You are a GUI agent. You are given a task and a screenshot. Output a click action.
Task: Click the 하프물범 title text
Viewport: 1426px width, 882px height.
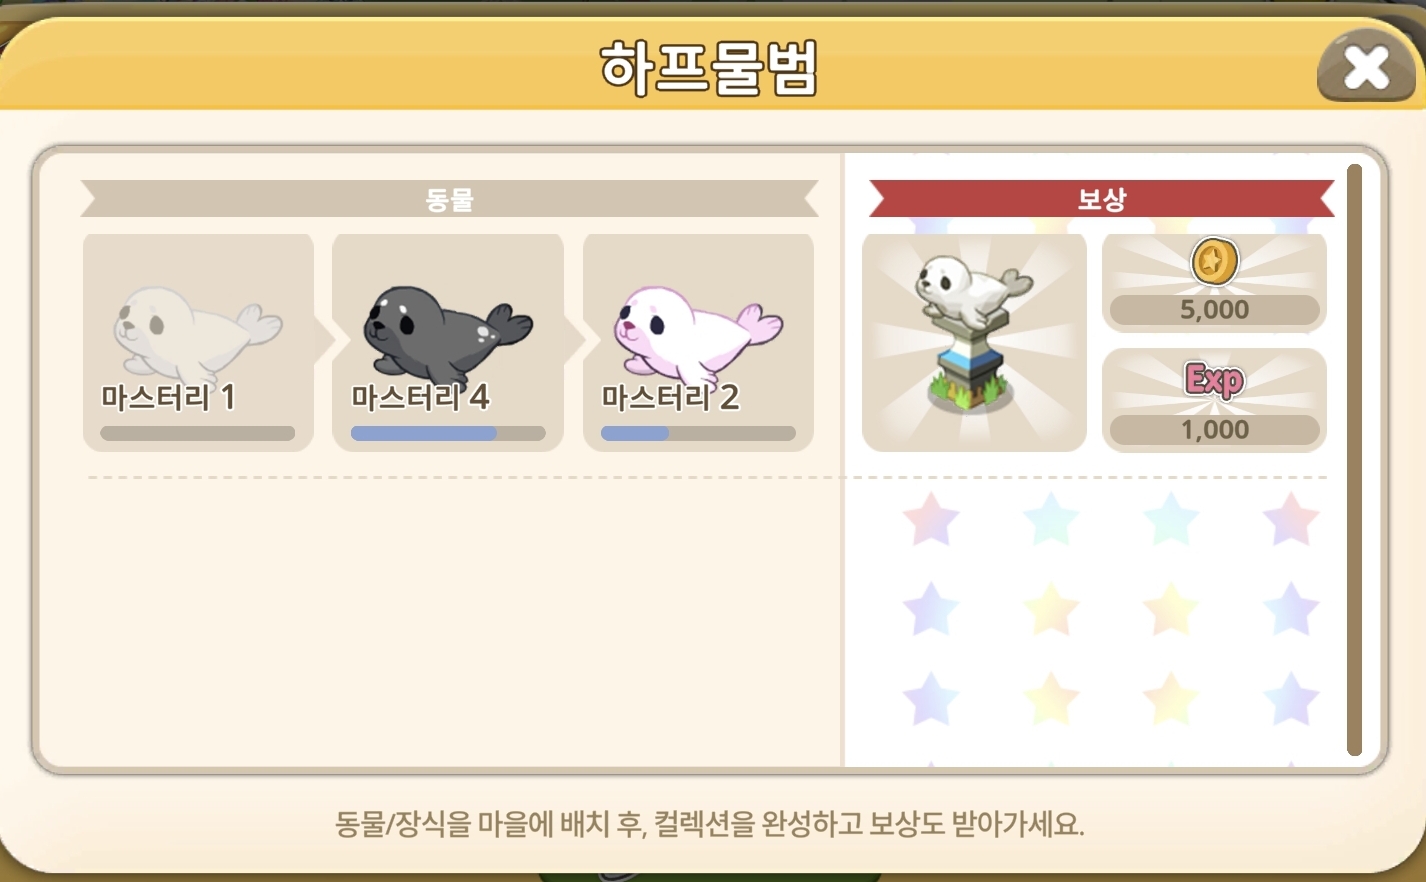pos(709,68)
